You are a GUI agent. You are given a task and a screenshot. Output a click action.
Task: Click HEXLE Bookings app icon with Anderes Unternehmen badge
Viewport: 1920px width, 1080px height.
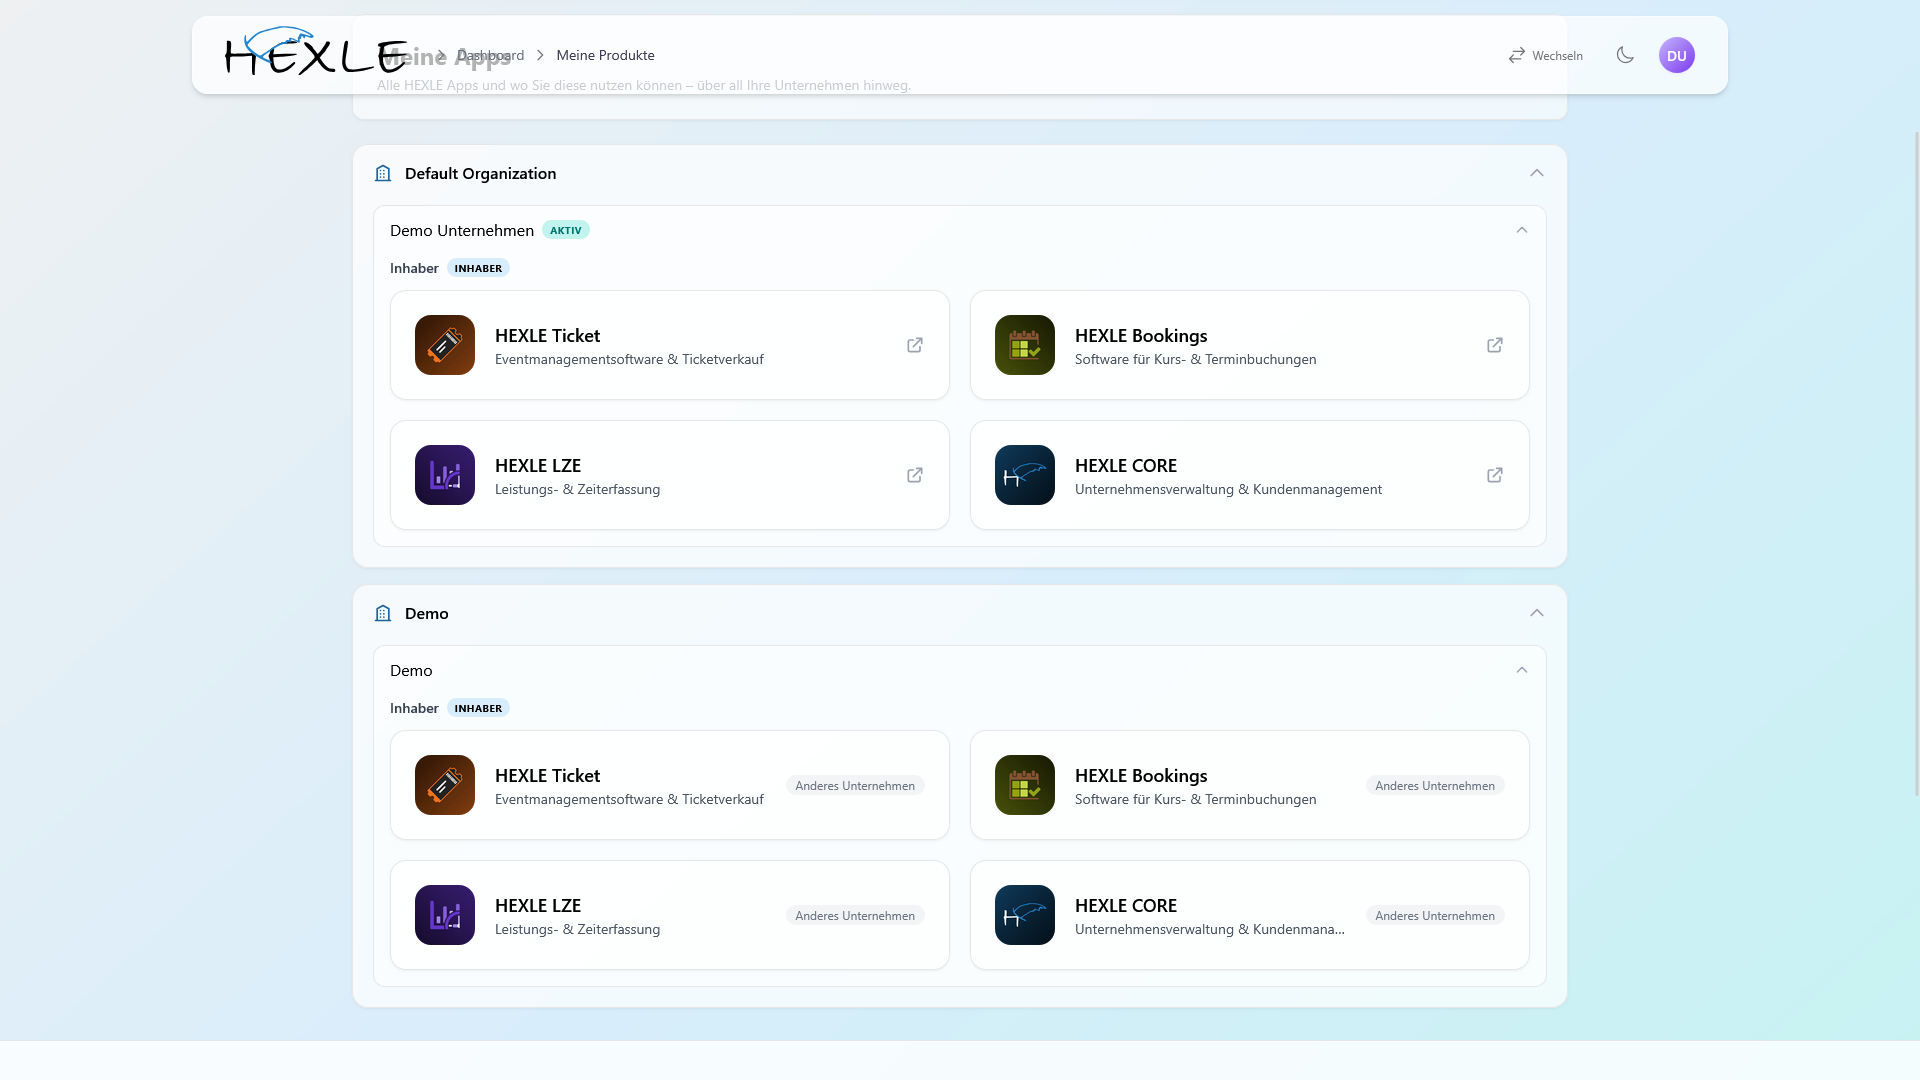(1025, 785)
